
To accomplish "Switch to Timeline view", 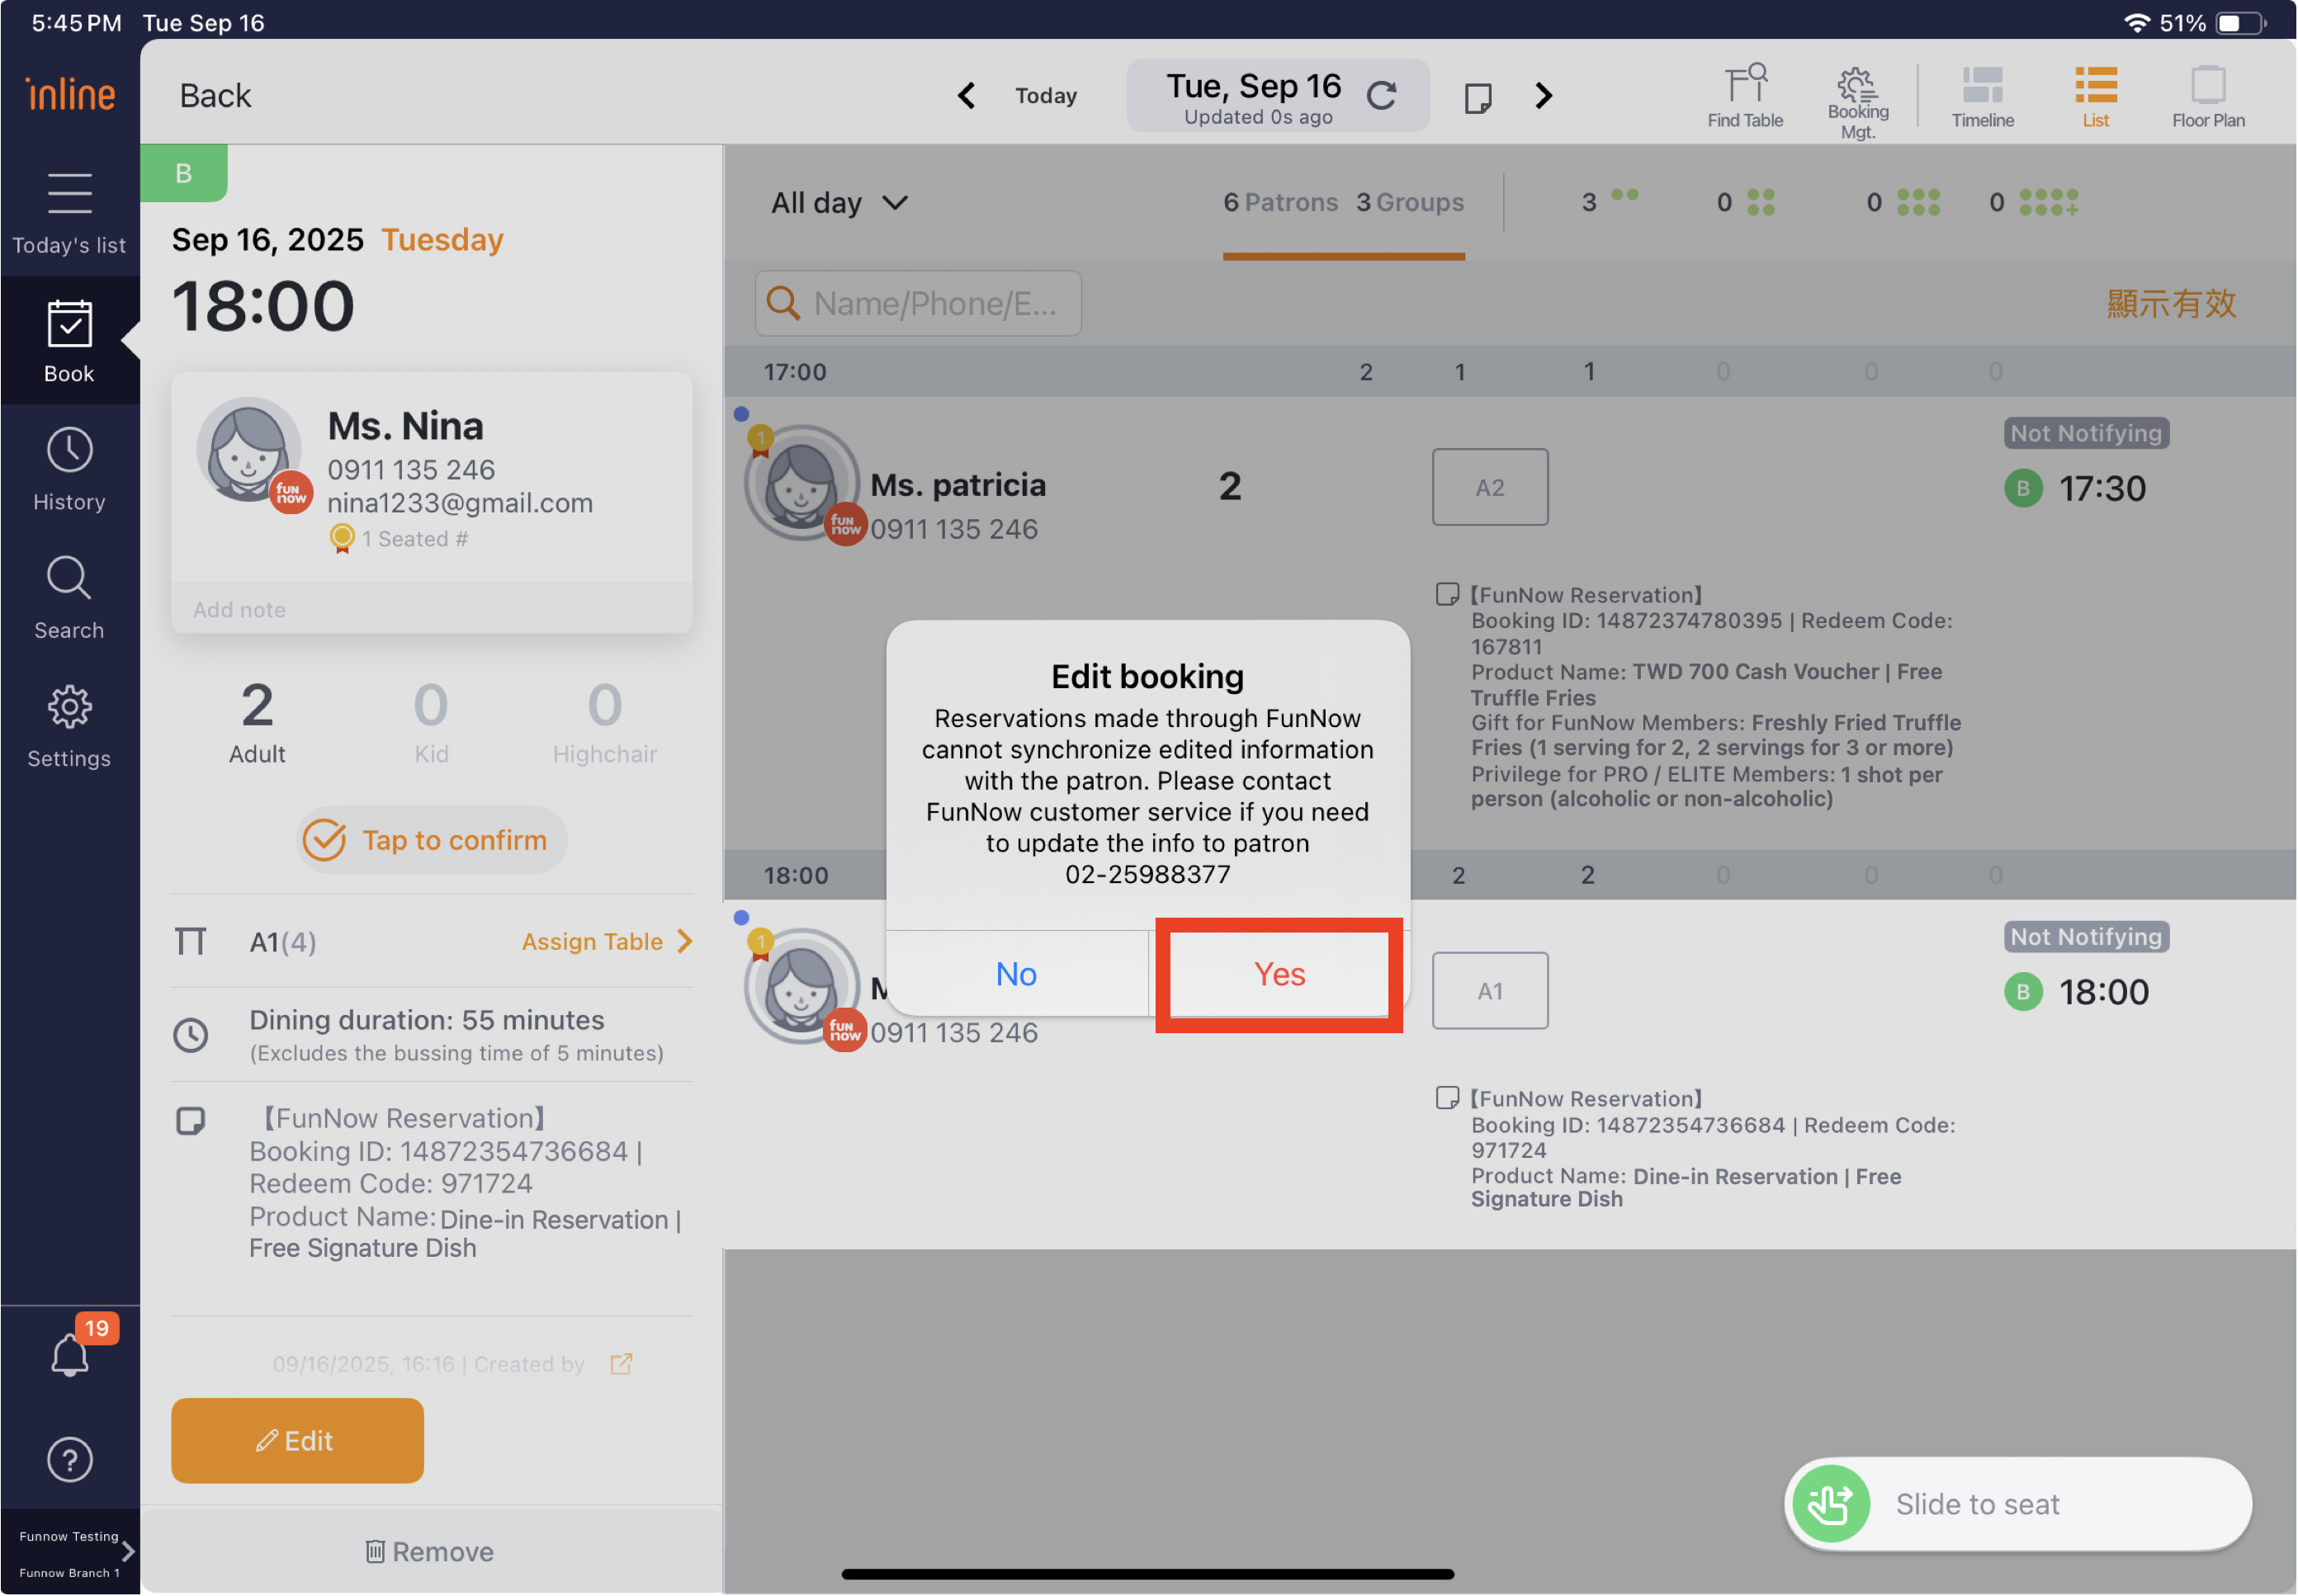I will tap(1981, 96).
